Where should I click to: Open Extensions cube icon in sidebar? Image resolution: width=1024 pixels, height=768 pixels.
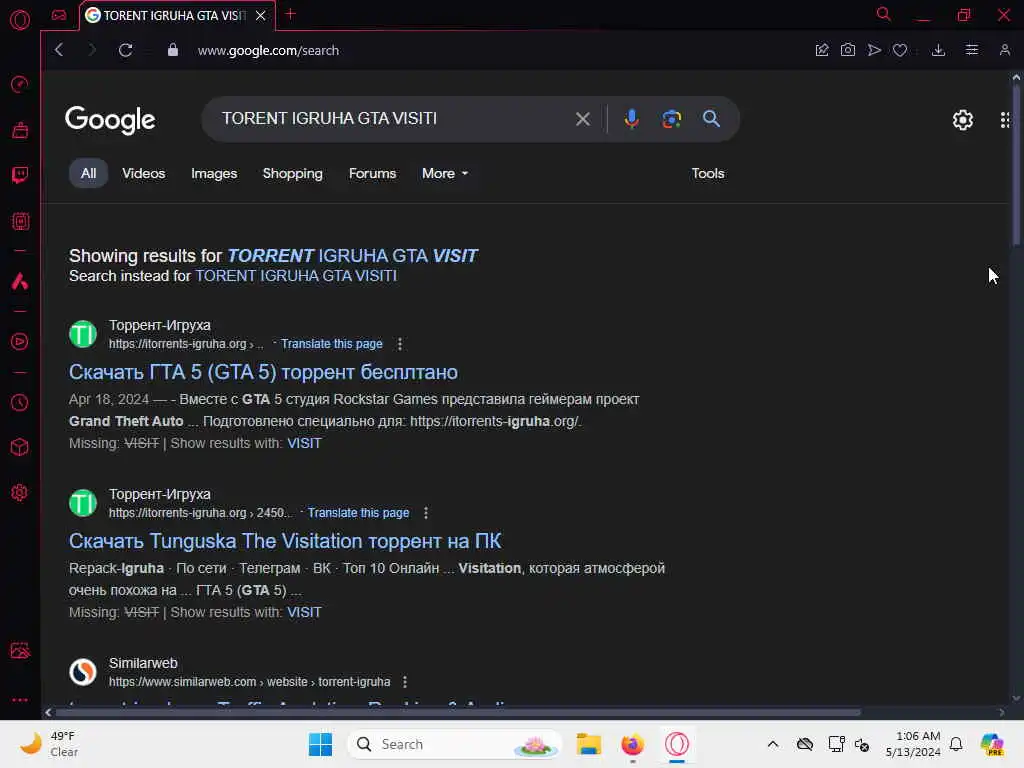point(20,447)
